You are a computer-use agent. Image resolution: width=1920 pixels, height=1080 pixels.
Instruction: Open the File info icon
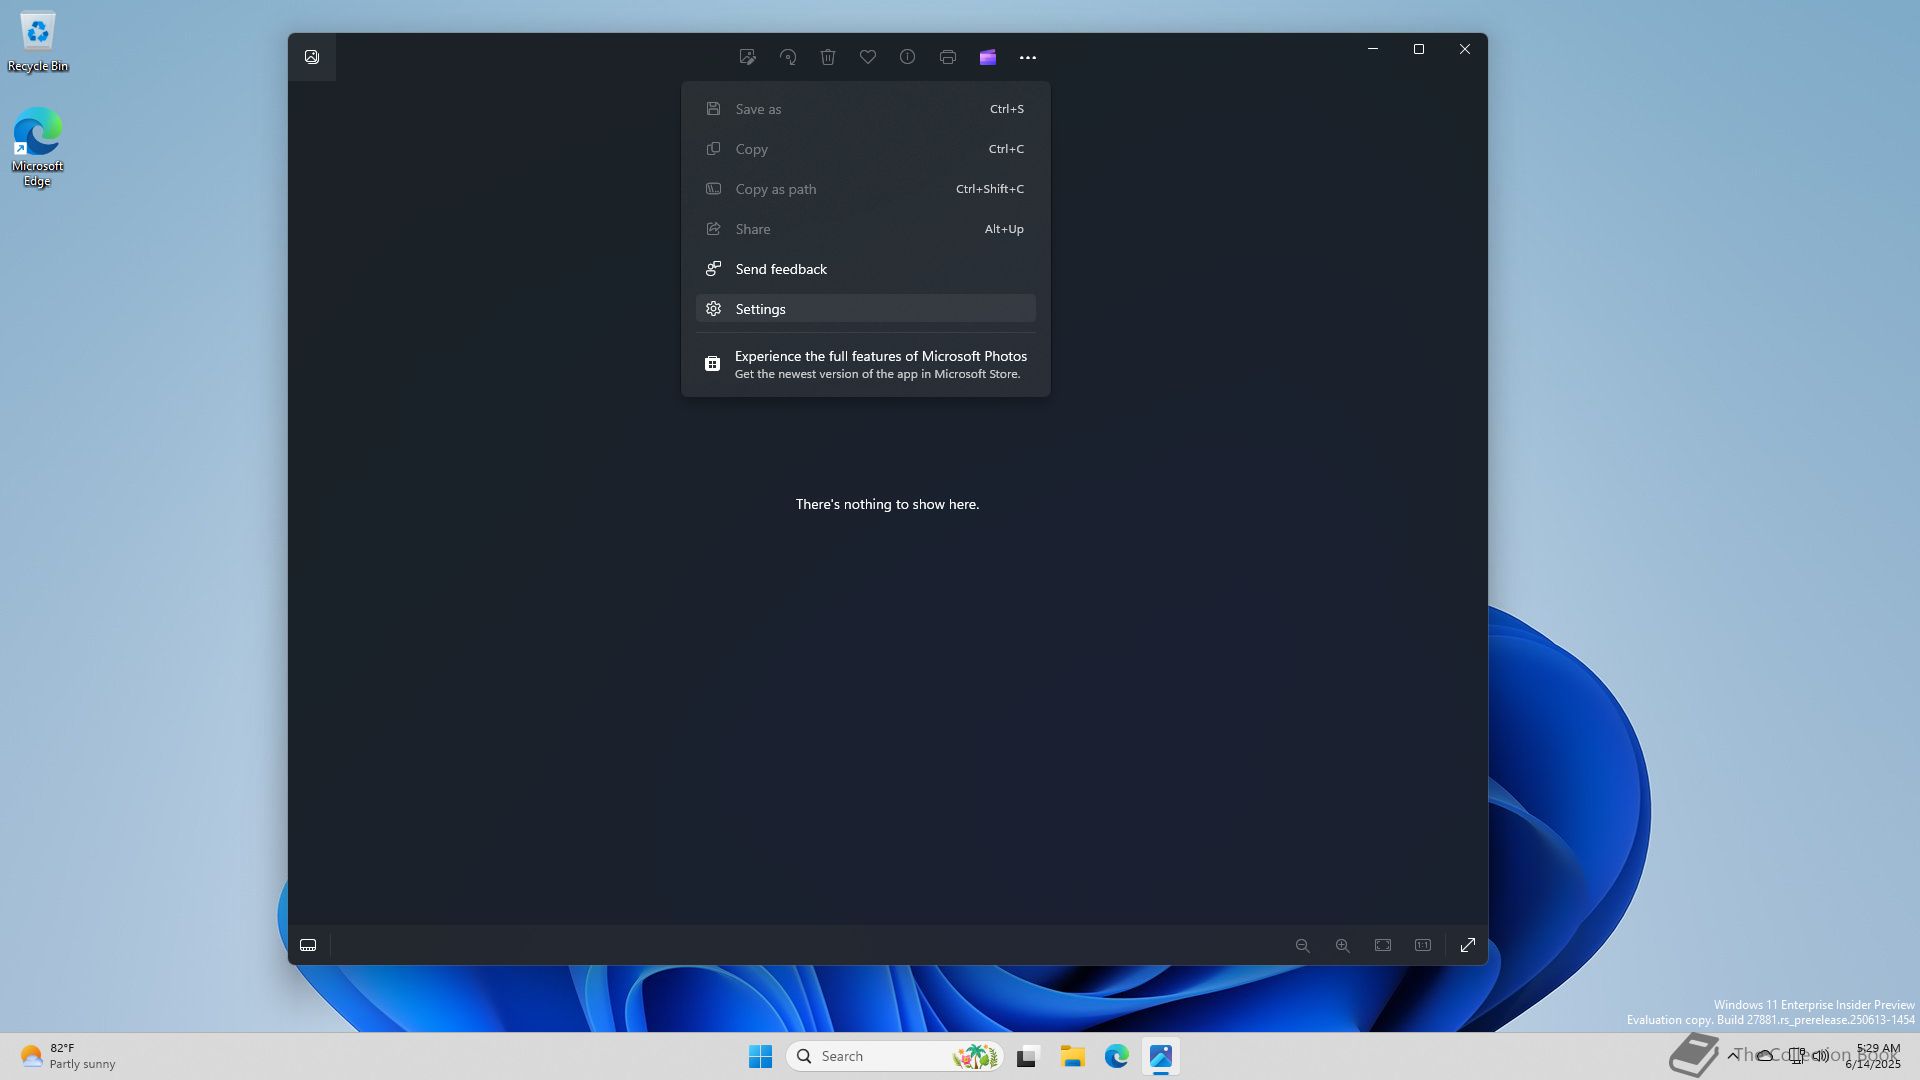point(907,57)
